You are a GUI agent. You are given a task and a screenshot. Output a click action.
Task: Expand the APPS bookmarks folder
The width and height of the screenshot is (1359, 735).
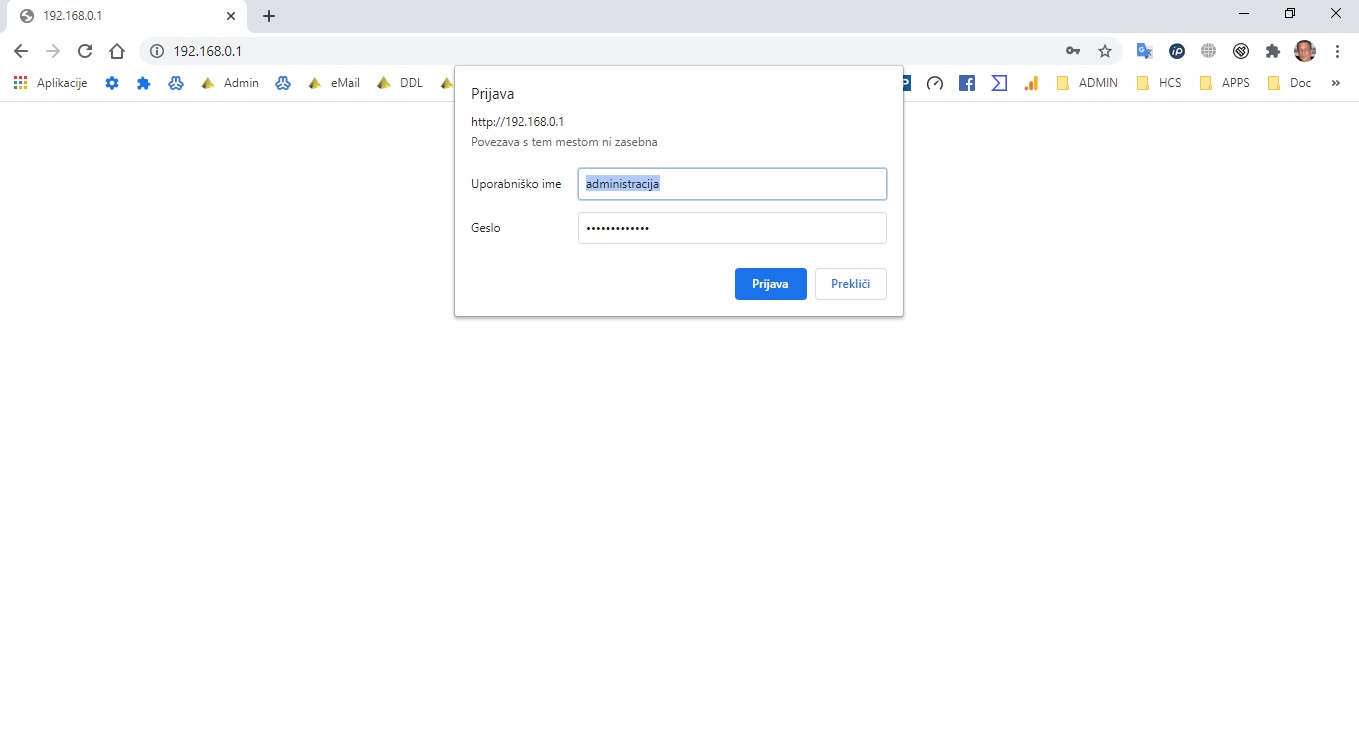pyautogui.click(x=1224, y=83)
